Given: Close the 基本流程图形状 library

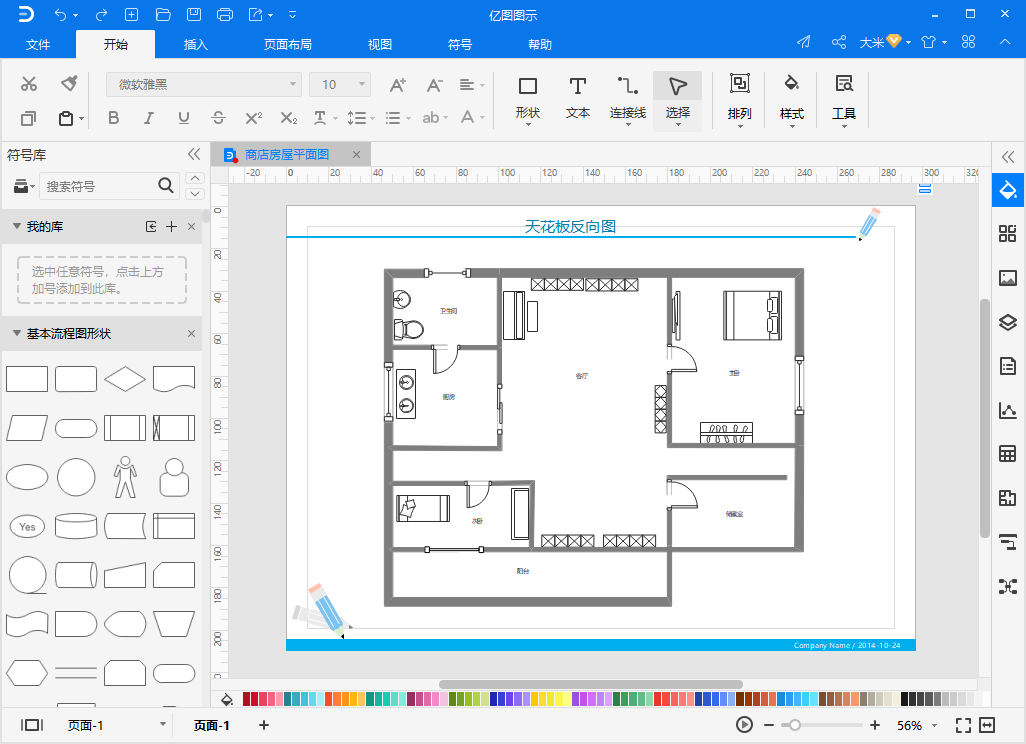Looking at the screenshot, I should (x=191, y=333).
